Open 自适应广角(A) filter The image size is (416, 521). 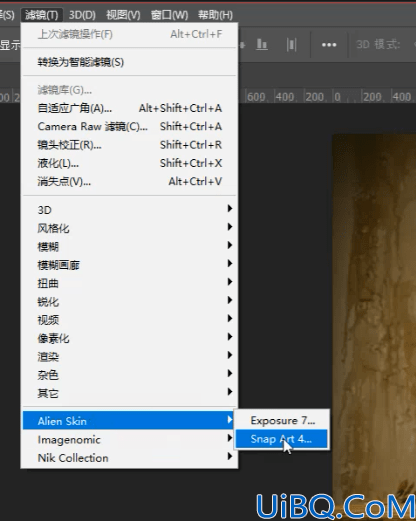click(x=129, y=108)
